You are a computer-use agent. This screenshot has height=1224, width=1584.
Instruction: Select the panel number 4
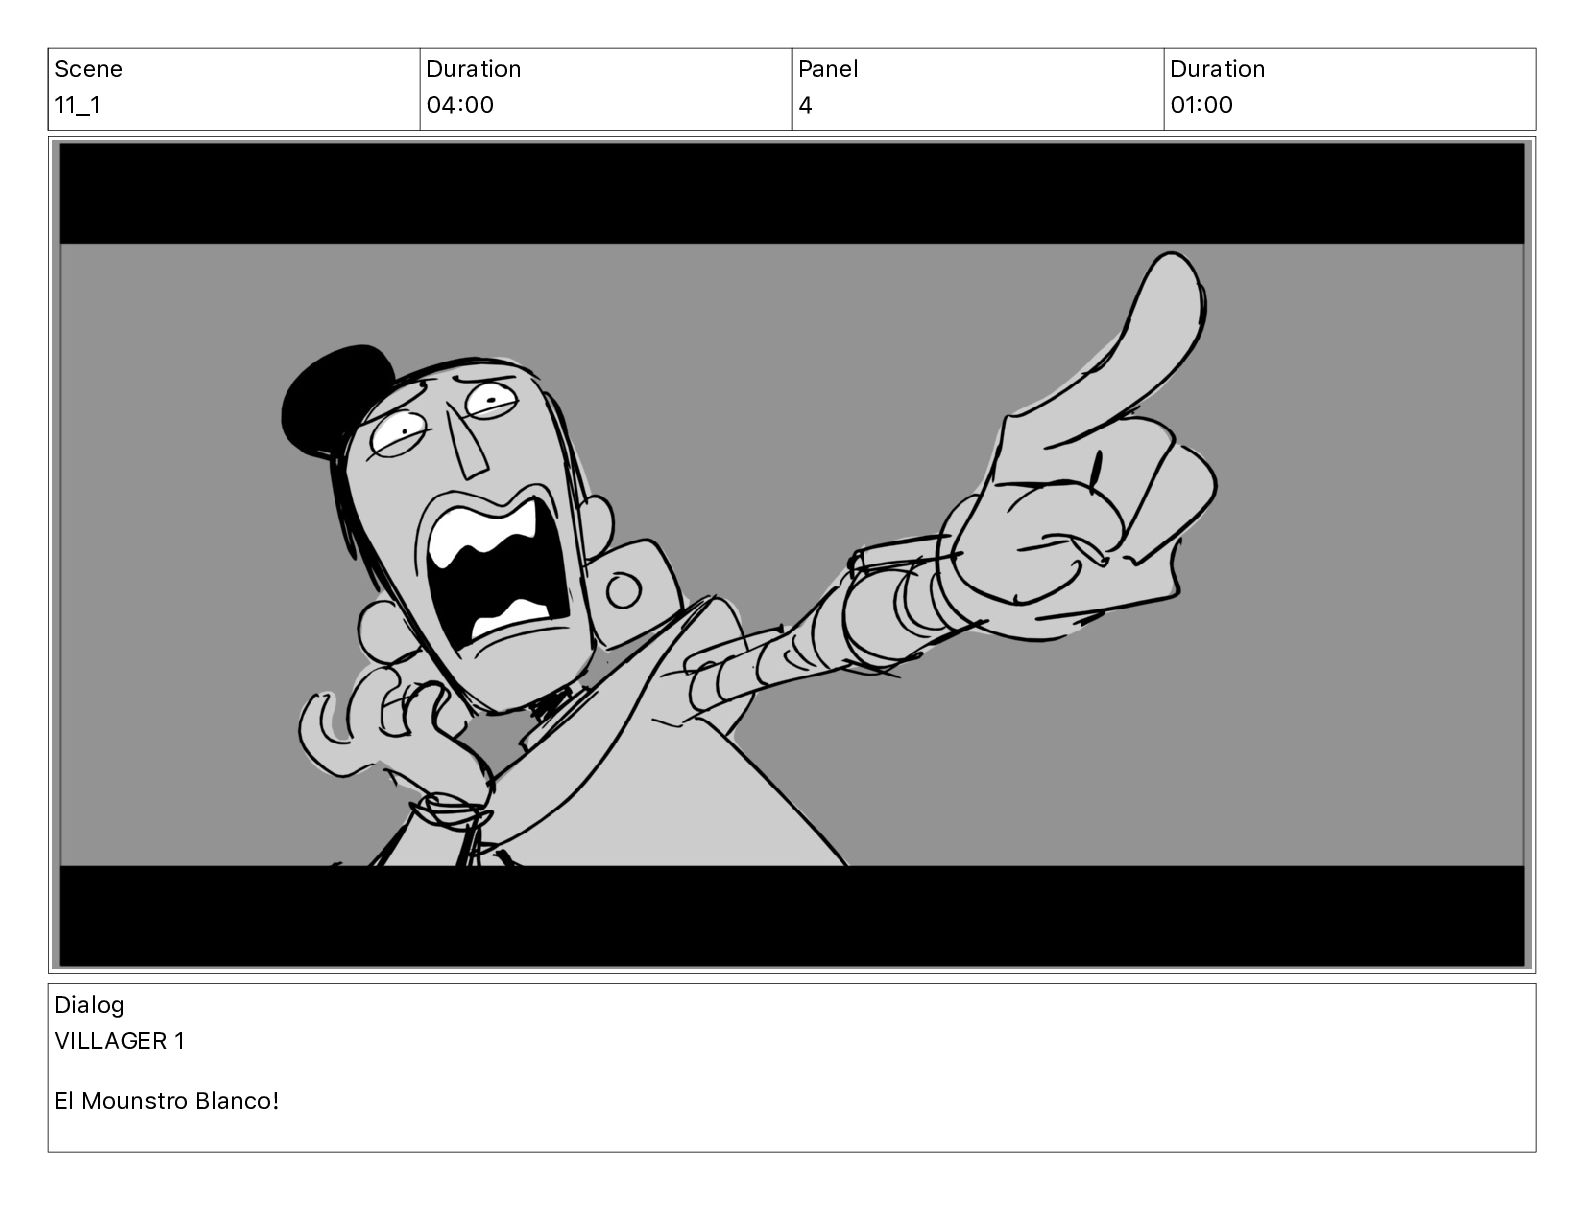point(806,105)
